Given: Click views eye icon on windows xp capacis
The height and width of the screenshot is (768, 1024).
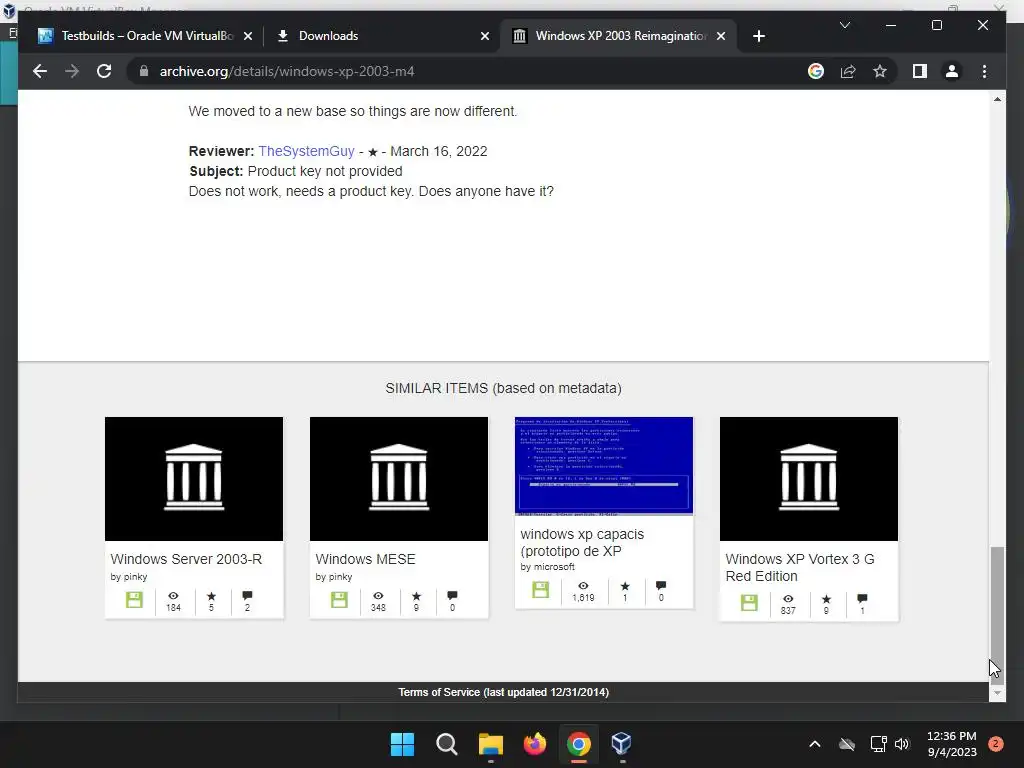Looking at the screenshot, I should tap(583, 586).
